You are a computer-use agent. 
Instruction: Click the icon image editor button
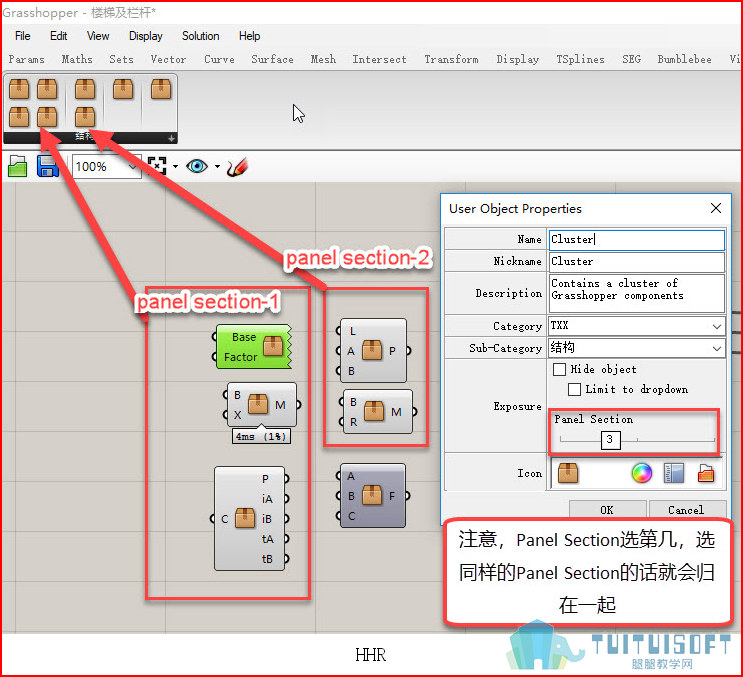tap(674, 473)
